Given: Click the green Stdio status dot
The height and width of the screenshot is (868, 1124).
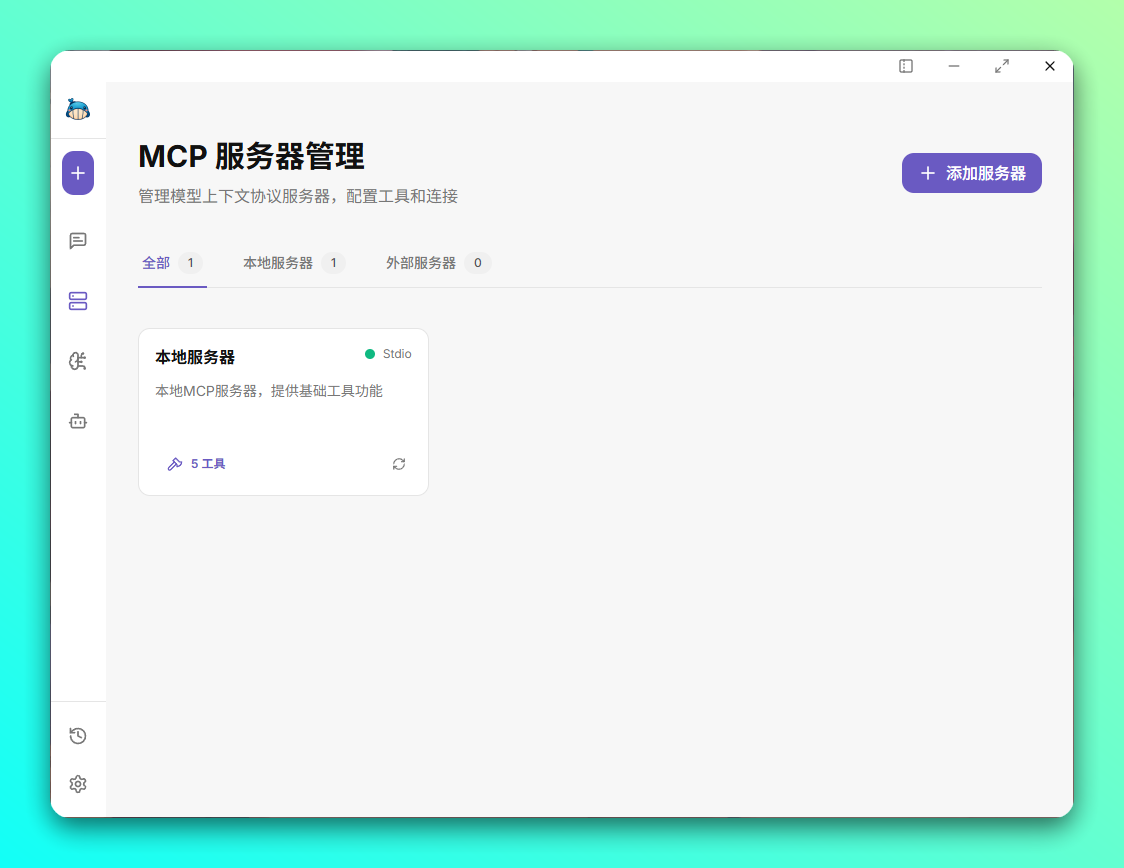Looking at the screenshot, I should pos(370,354).
